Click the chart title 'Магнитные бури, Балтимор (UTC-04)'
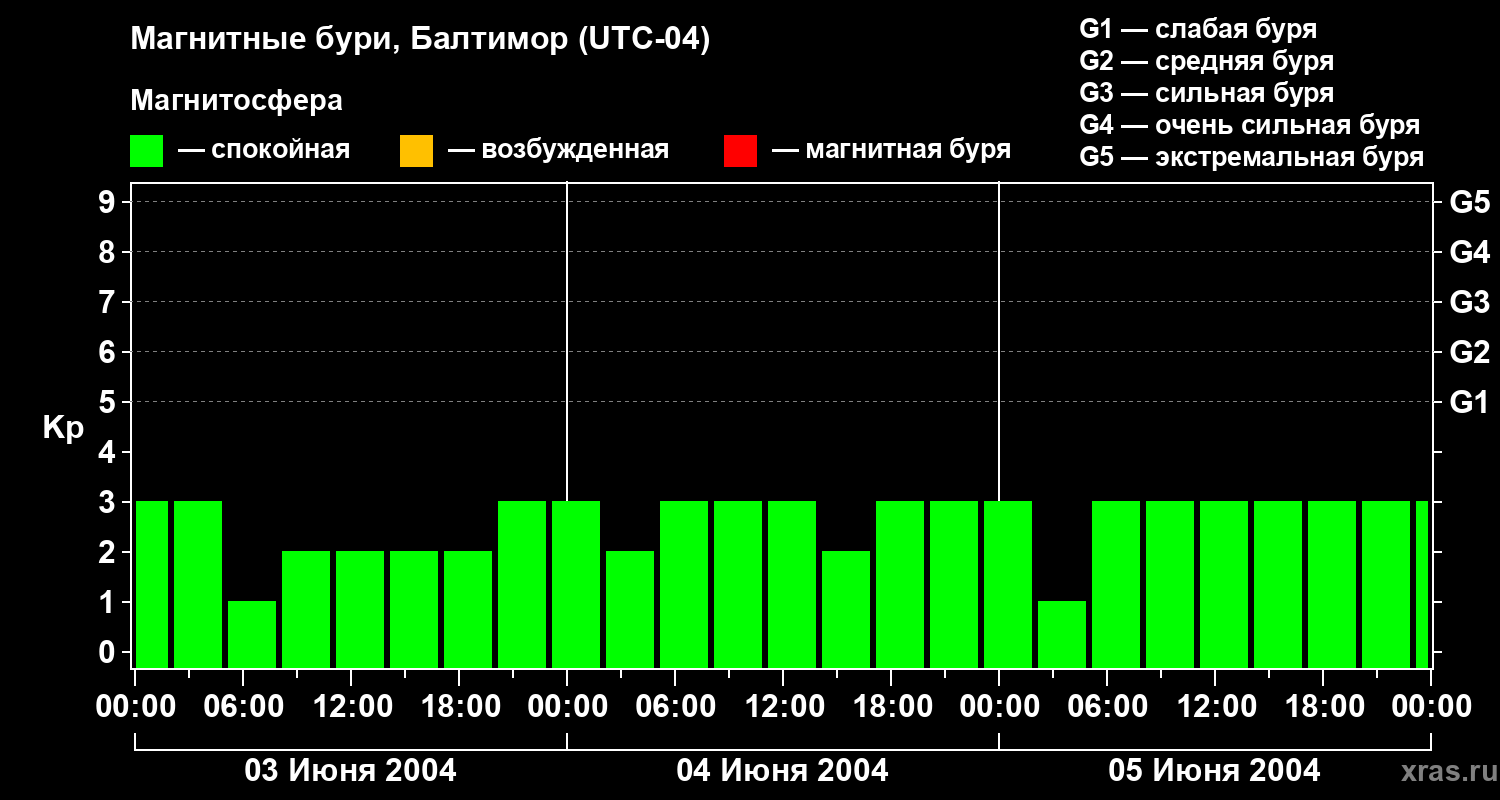This screenshot has height=800, width=1500. pyautogui.click(x=420, y=40)
